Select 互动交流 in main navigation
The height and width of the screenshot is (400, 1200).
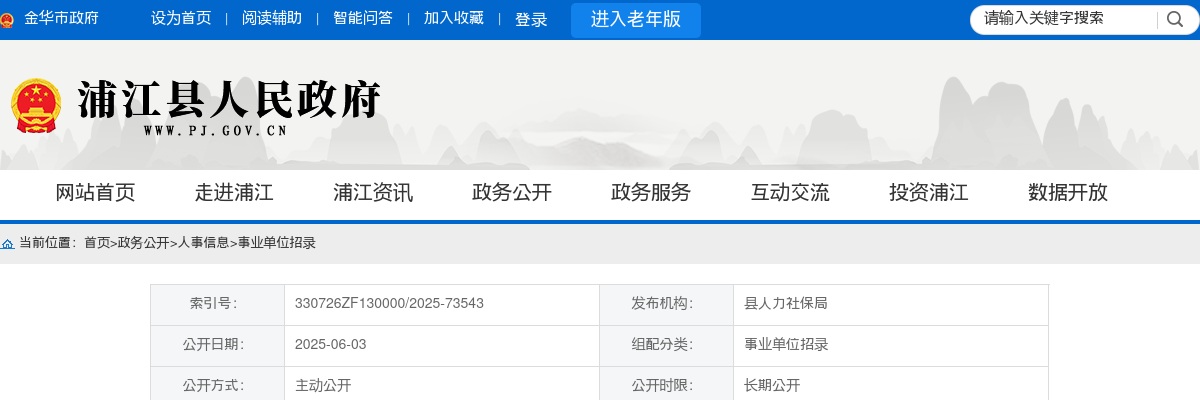coord(790,193)
